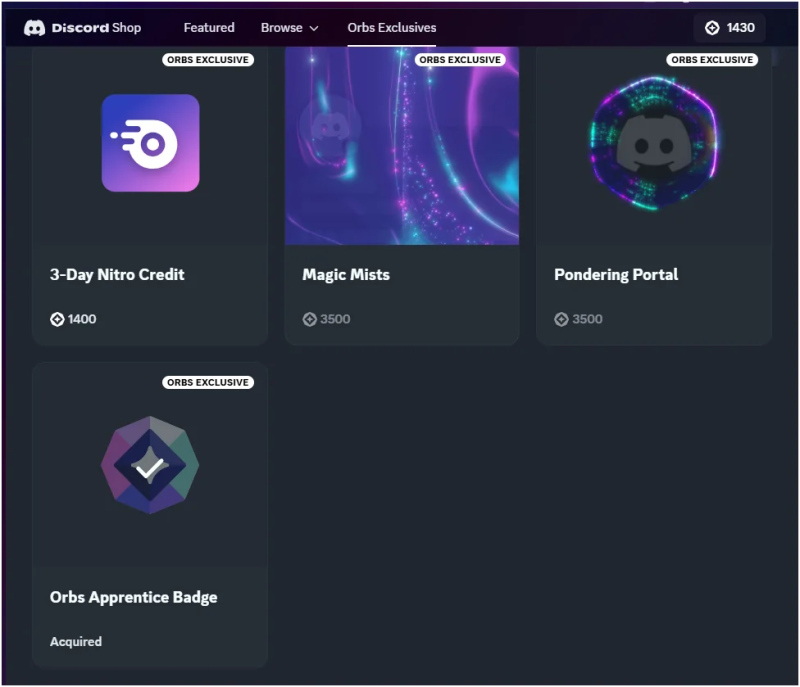Open the 3-Day Nitro Credit title
Viewport: 800px width, 687px height.
(117, 274)
